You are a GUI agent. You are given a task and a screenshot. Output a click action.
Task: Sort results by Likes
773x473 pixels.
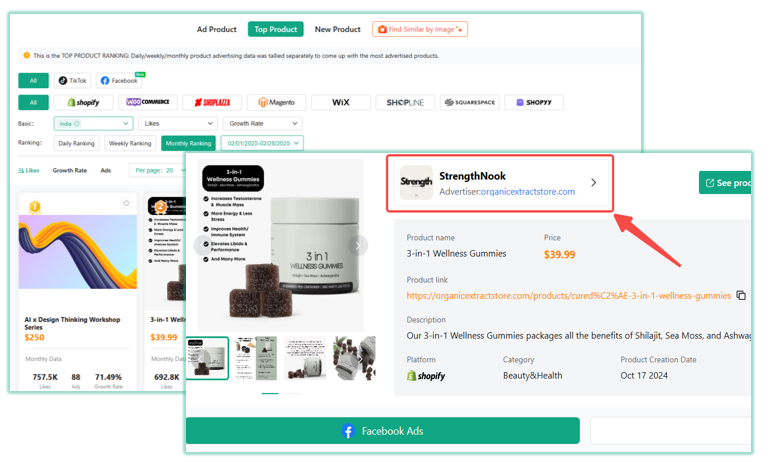point(29,170)
